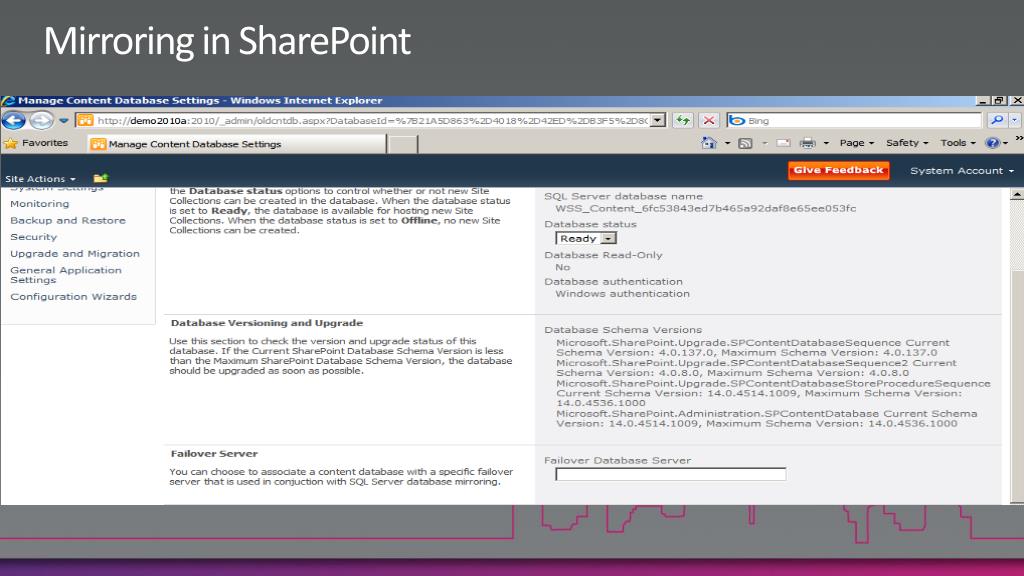The width and height of the screenshot is (1024, 576).
Task: Click the blue Help question mark icon
Action: click(993, 143)
